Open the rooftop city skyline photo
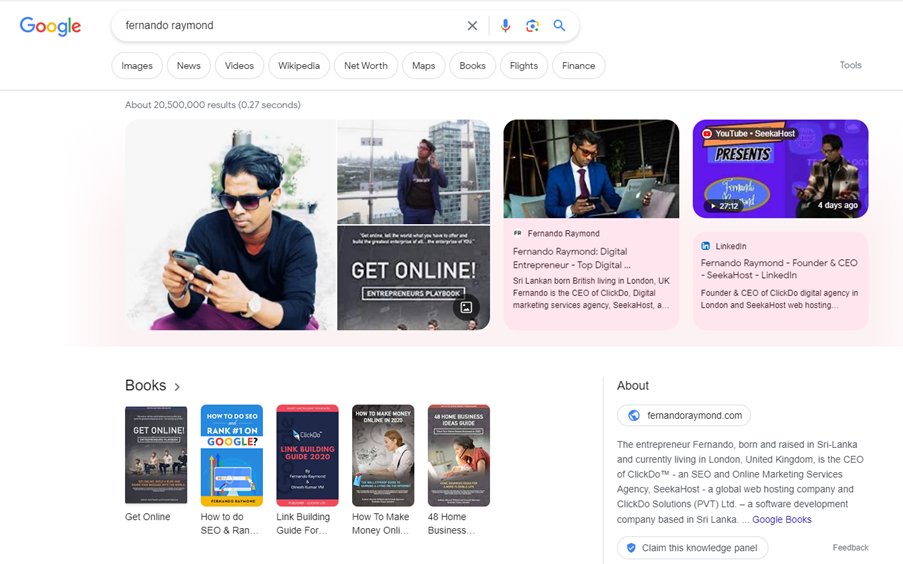This screenshot has height=564, width=903. 413,171
